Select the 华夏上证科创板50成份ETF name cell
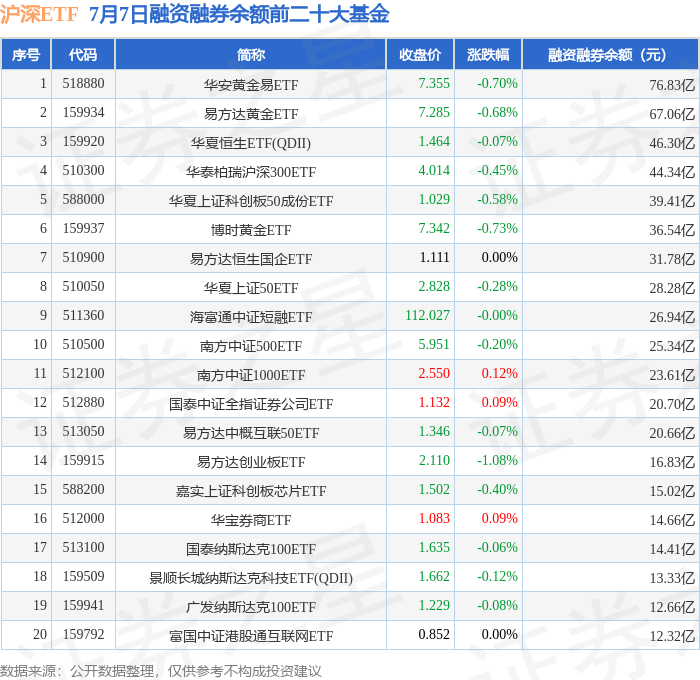This screenshot has width=700, height=680. [x=250, y=201]
